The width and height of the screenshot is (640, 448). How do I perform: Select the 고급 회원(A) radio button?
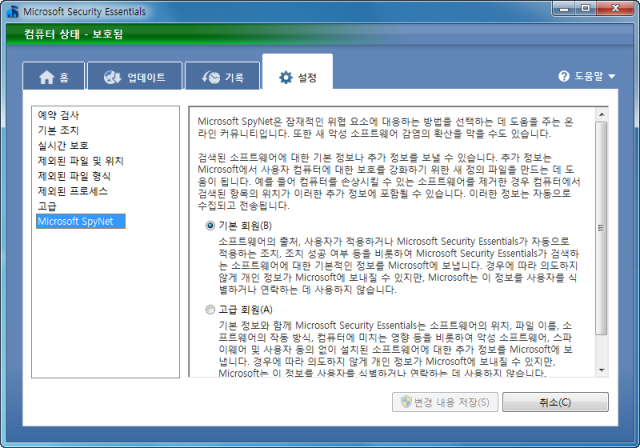click(x=210, y=310)
